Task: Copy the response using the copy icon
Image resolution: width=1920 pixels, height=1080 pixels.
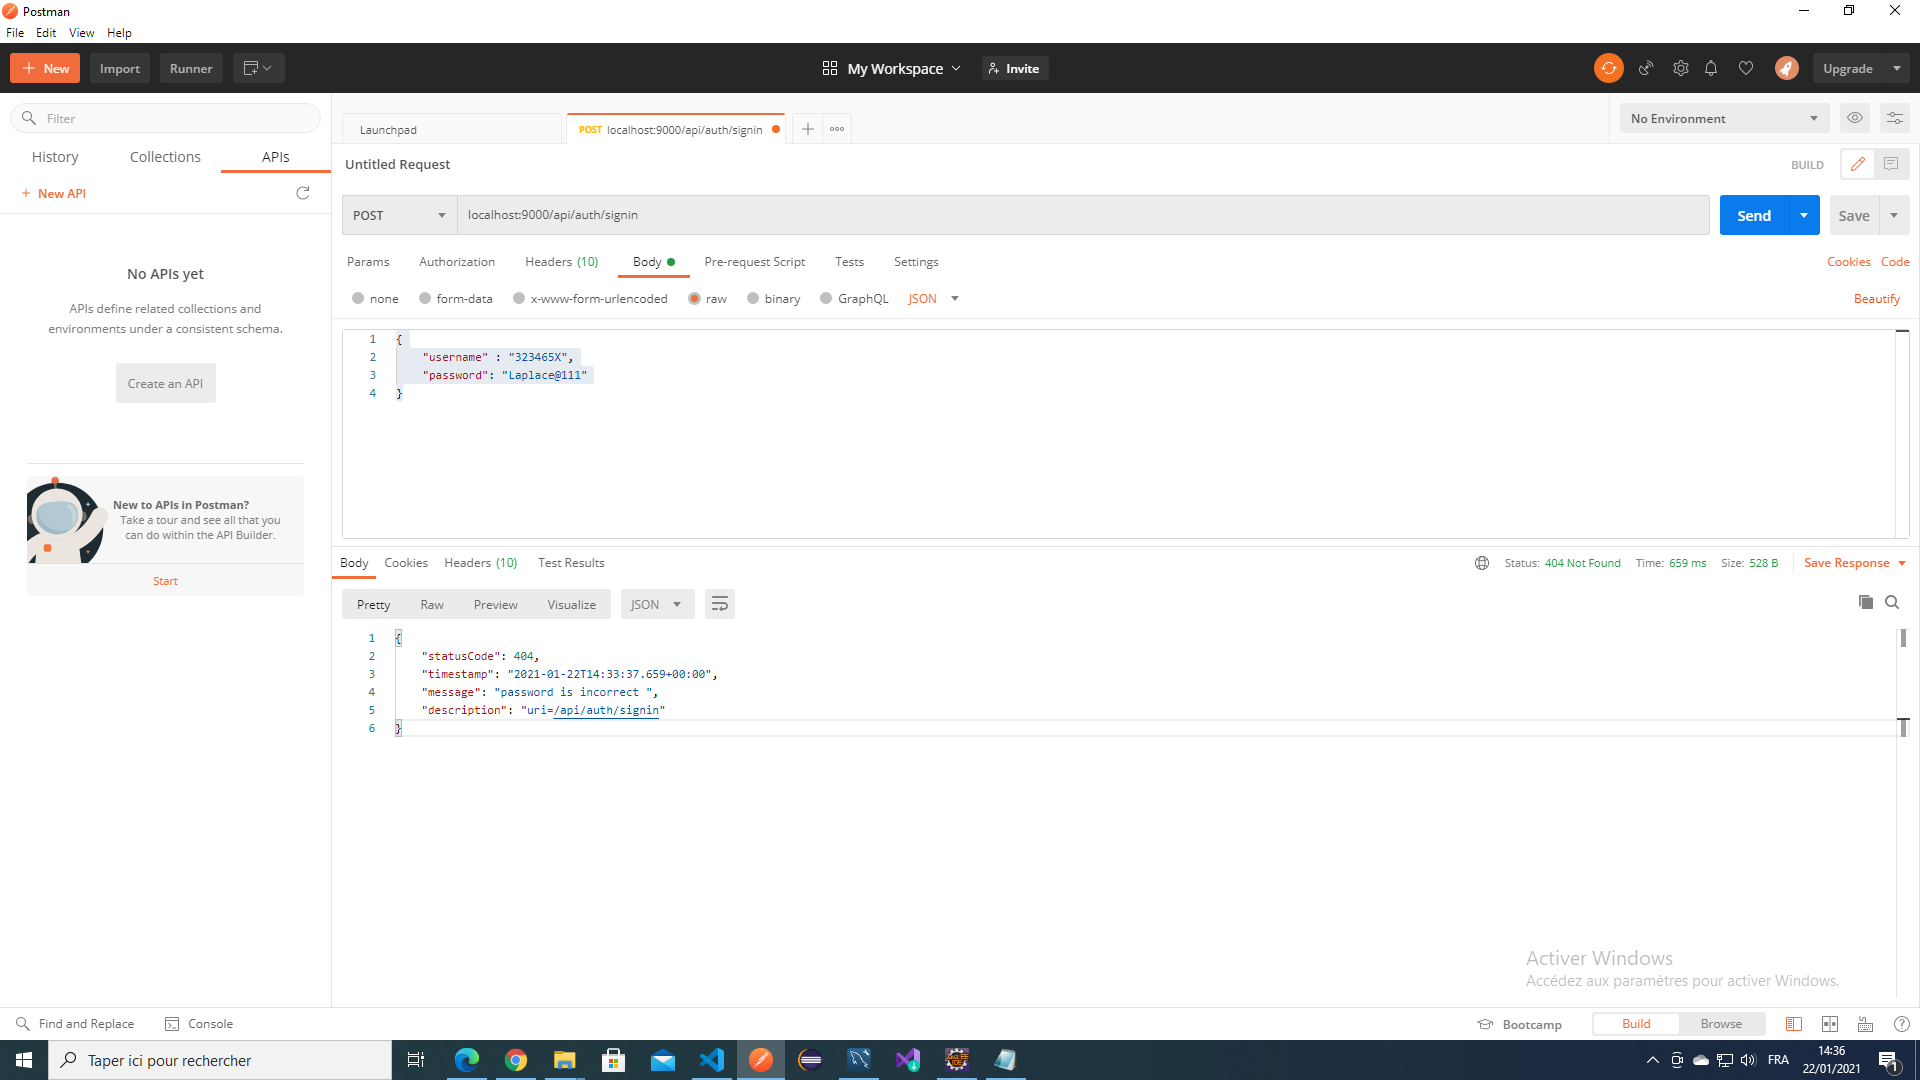Action: tap(1865, 602)
